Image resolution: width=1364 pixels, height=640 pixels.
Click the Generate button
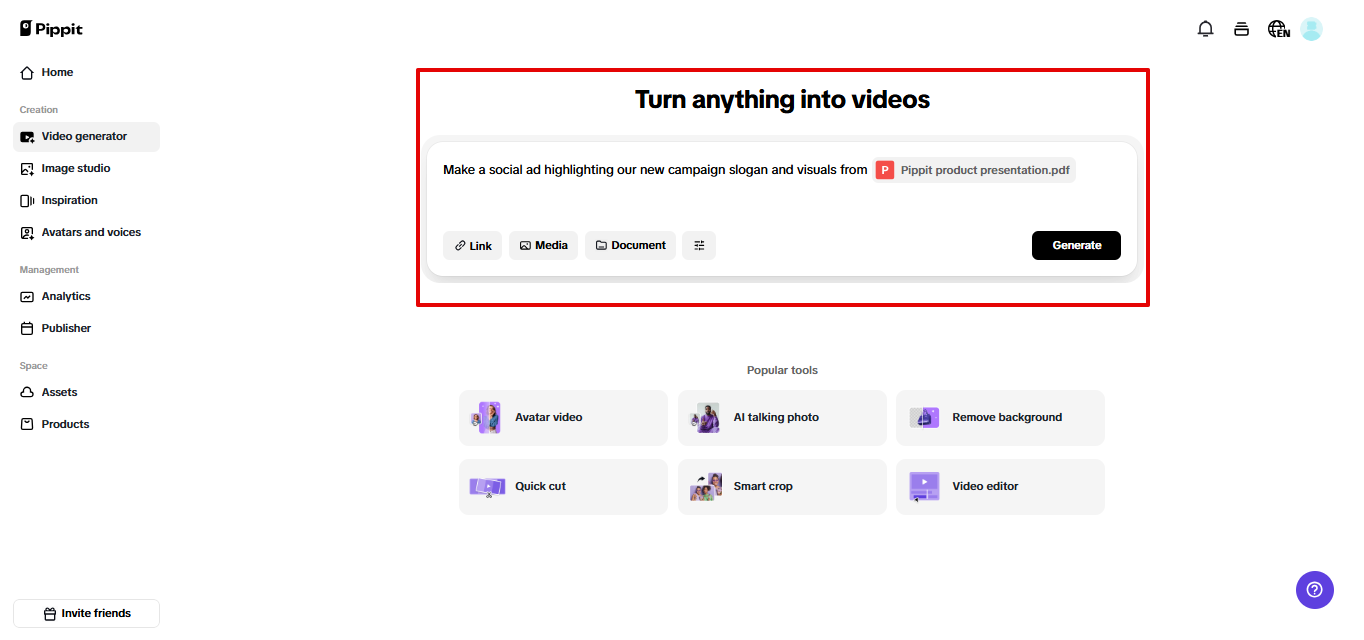pyautogui.click(x=1076, y=245)
